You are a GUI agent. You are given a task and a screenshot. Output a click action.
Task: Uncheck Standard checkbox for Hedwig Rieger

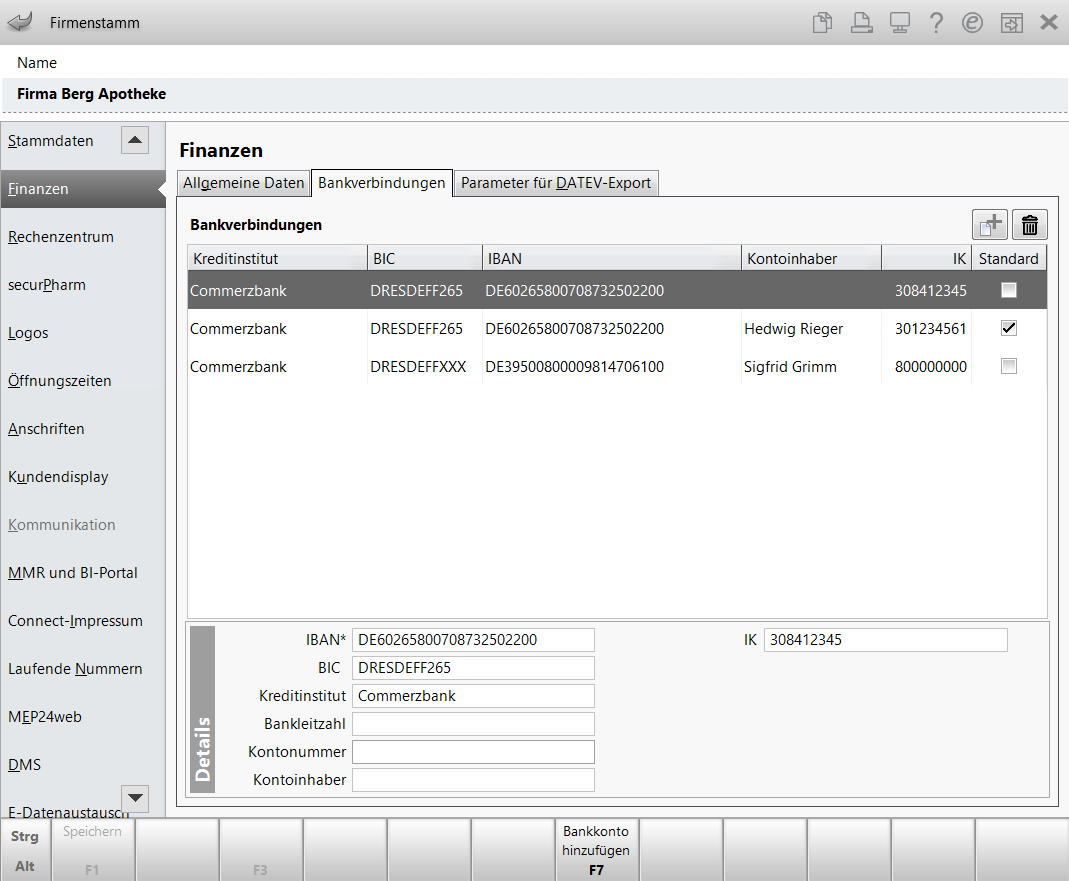coord(1008,328)
